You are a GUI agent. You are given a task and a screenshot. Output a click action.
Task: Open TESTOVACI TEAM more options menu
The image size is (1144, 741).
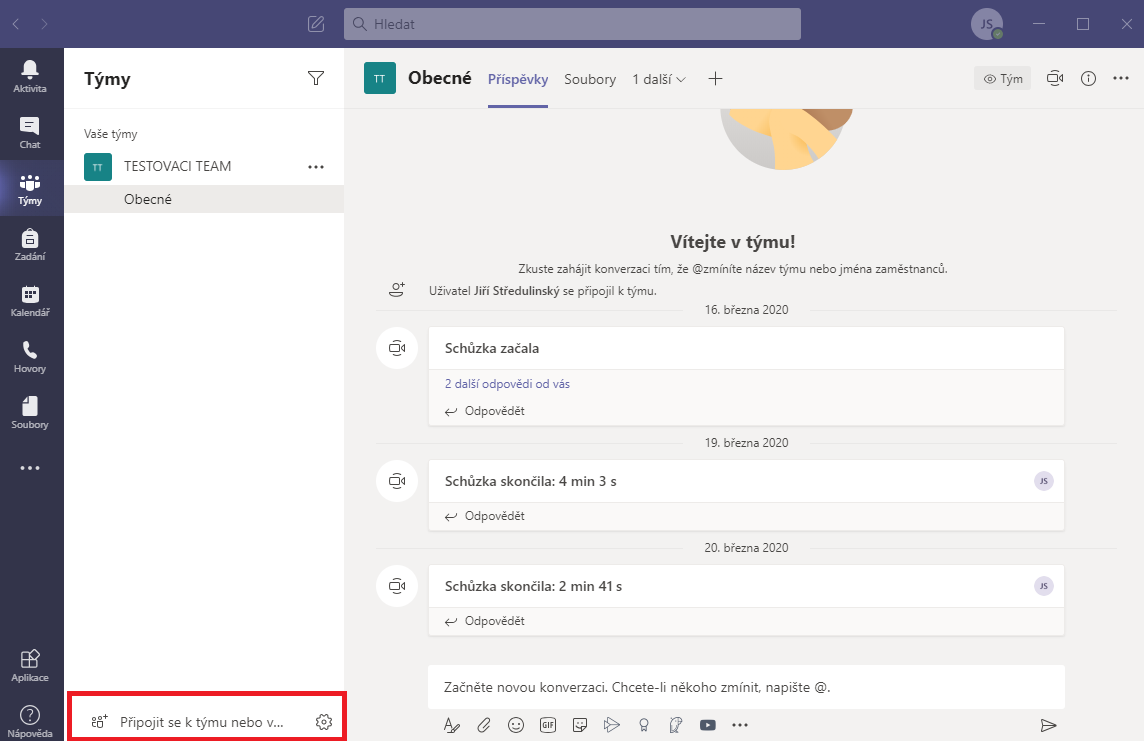tap(316, 167)
